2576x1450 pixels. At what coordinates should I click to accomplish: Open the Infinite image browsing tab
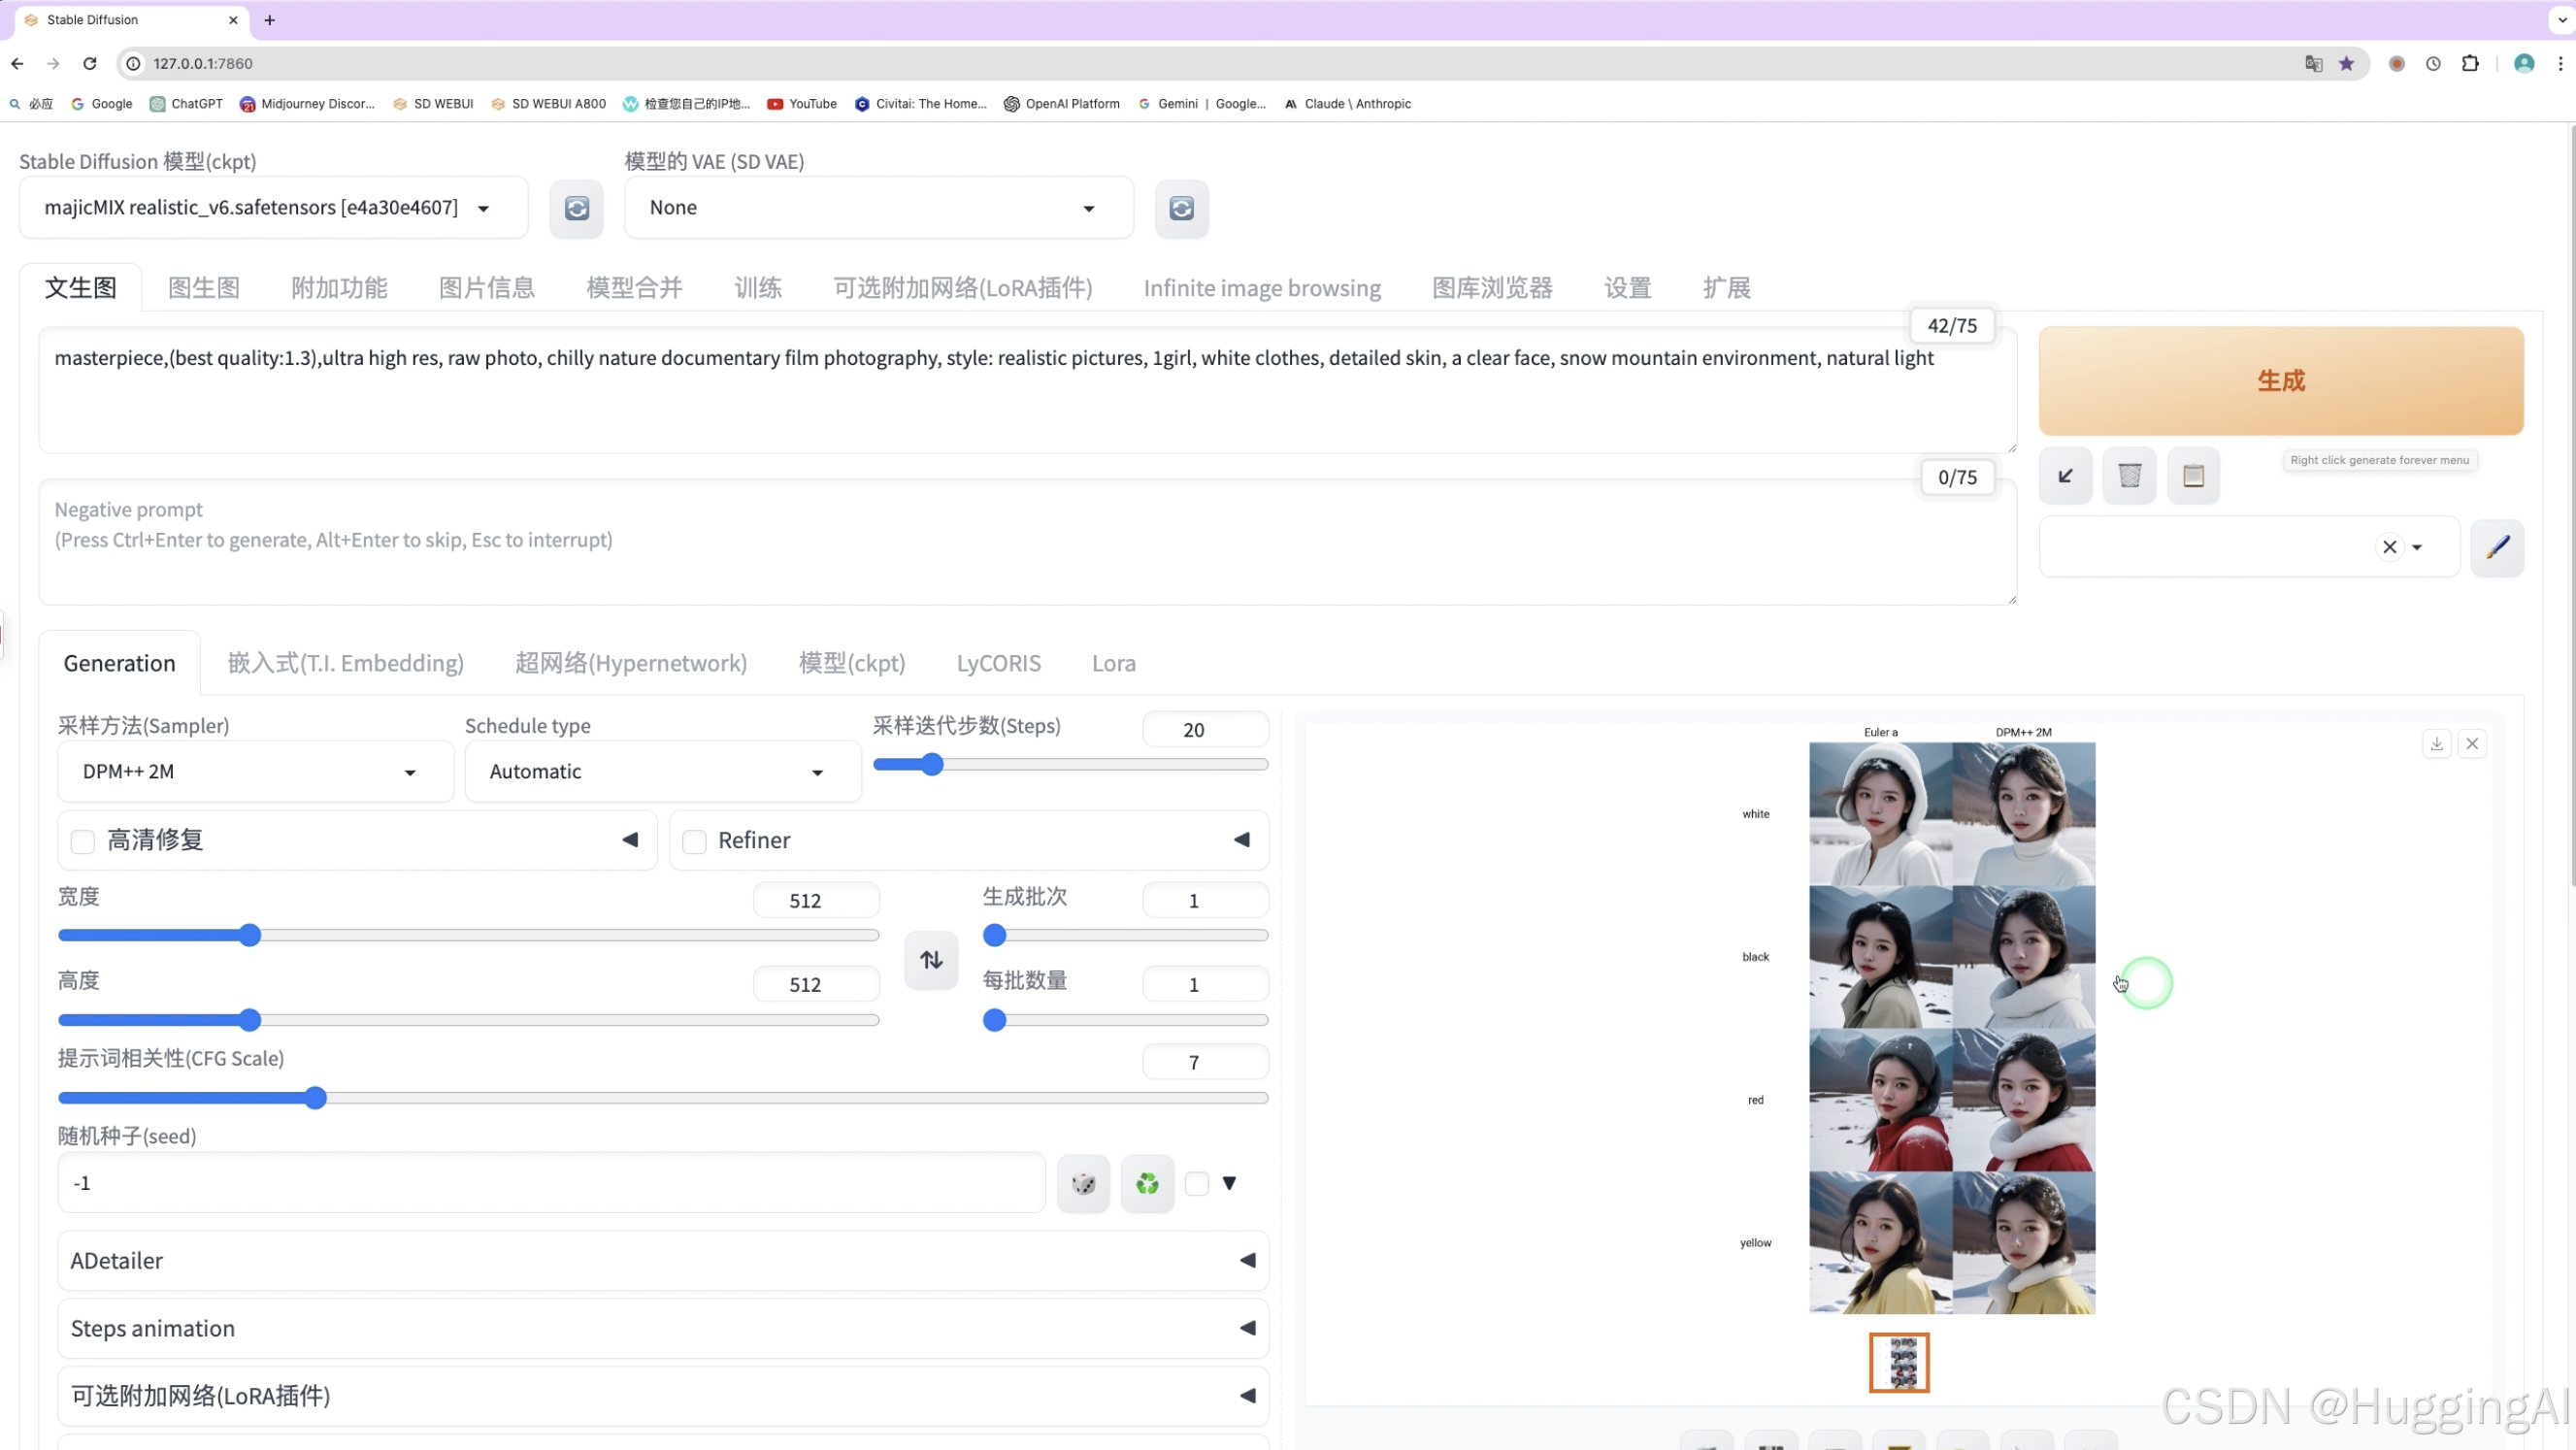1262,288
